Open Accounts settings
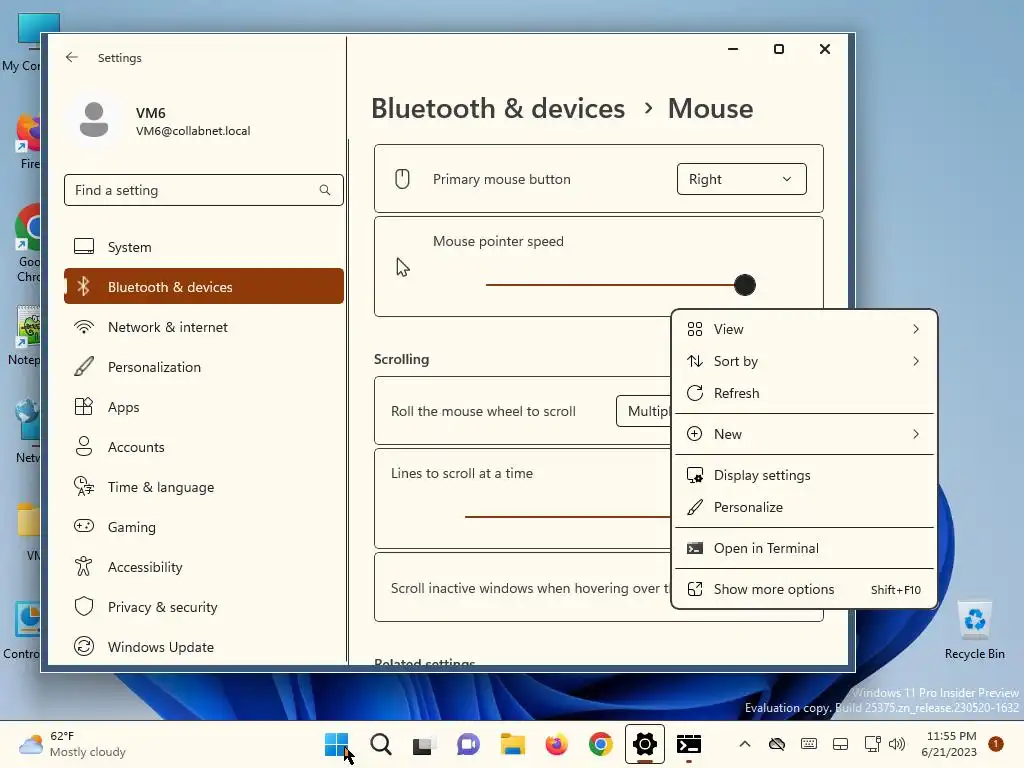This screenshot has width=1024, height=768. pos(204,447)
